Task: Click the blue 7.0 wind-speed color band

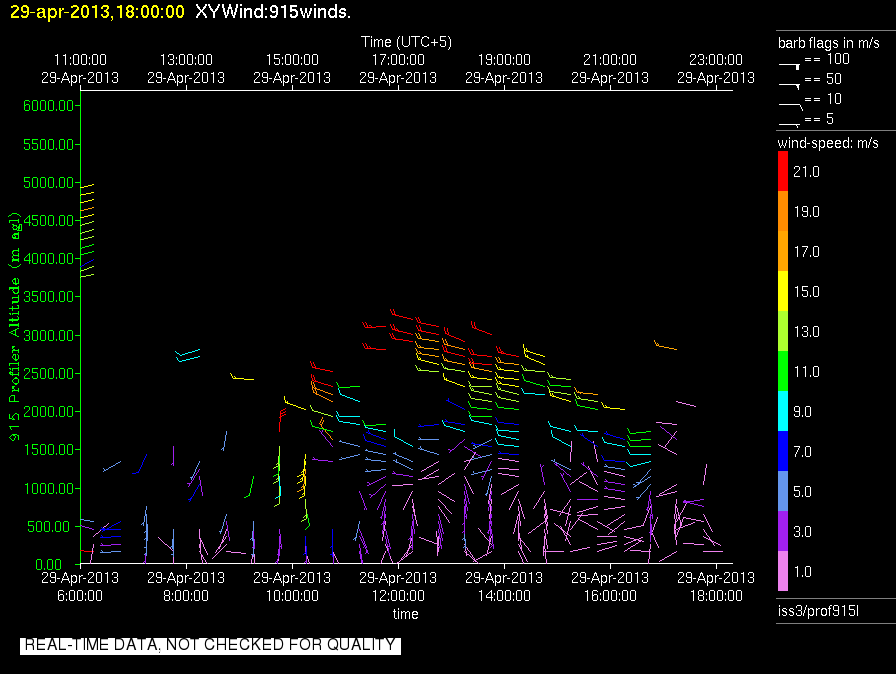Action: coord(783,451)
